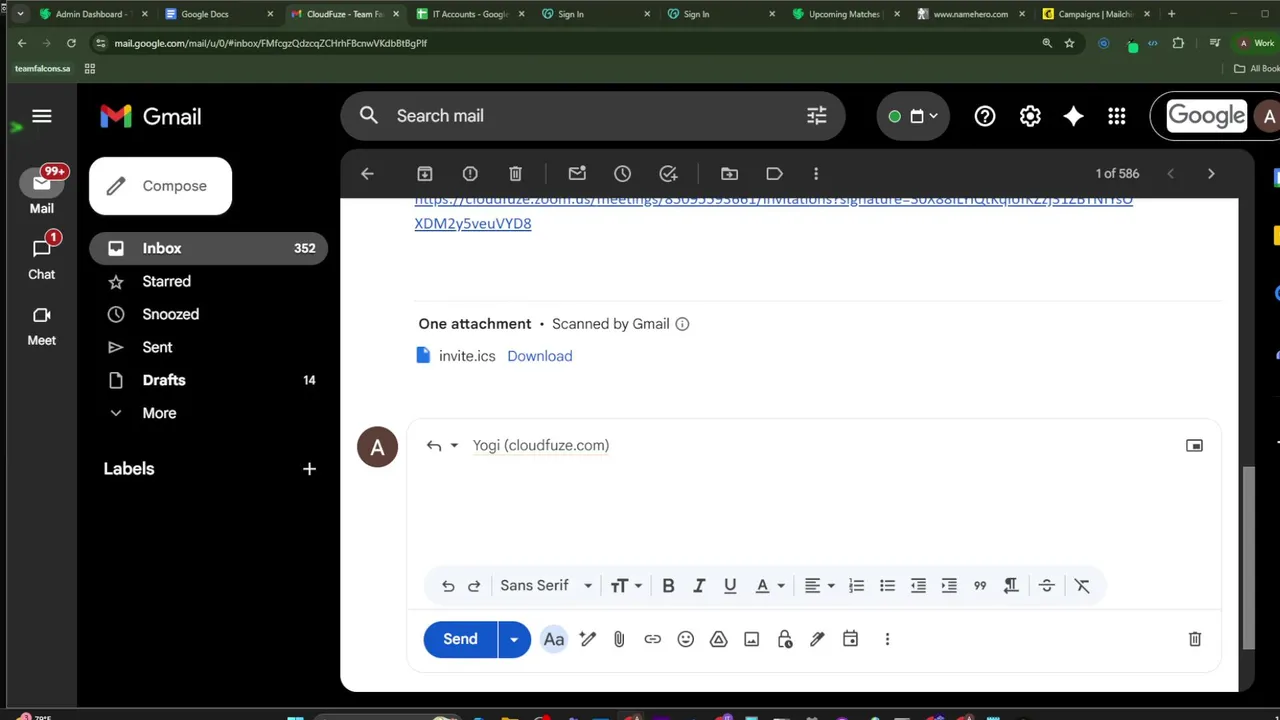Pop out the reply window
This screenshot has height=720, width=1280.
[1194, 446]
